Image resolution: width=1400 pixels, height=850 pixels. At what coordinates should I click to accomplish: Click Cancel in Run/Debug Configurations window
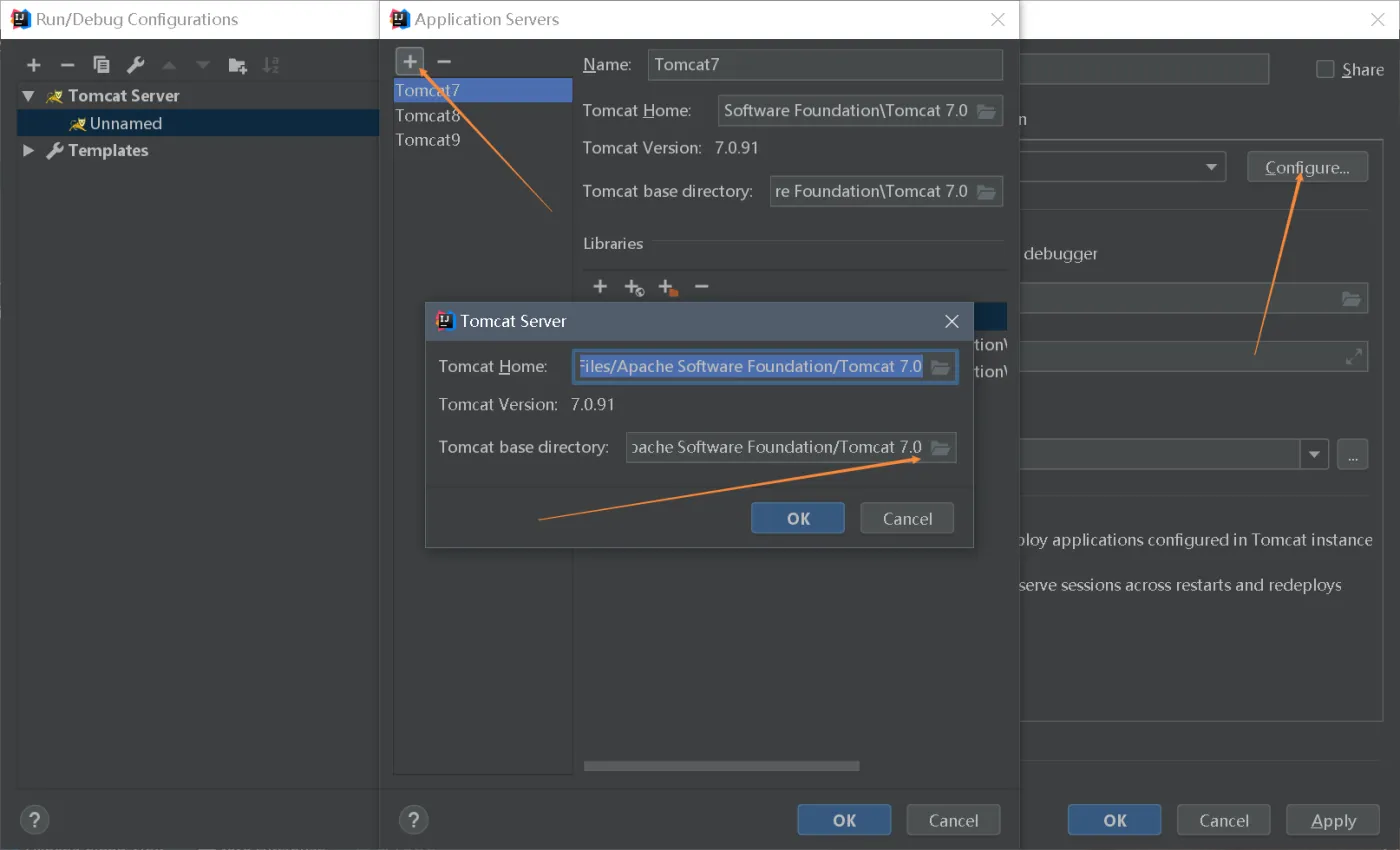point(1224,820)
